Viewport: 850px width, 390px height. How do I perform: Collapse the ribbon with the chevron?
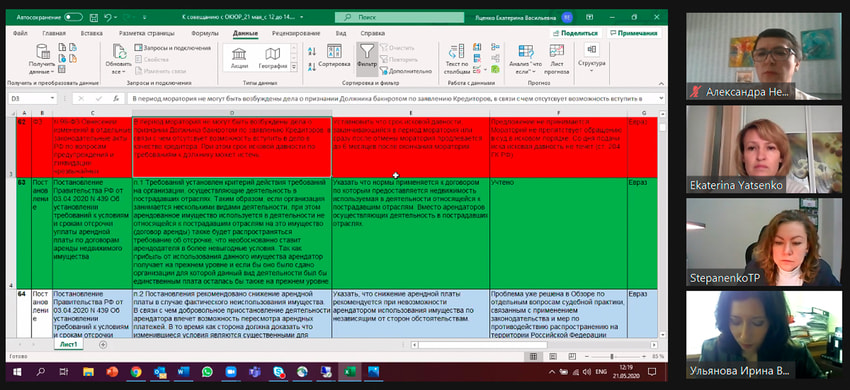[x=661, y=84]
